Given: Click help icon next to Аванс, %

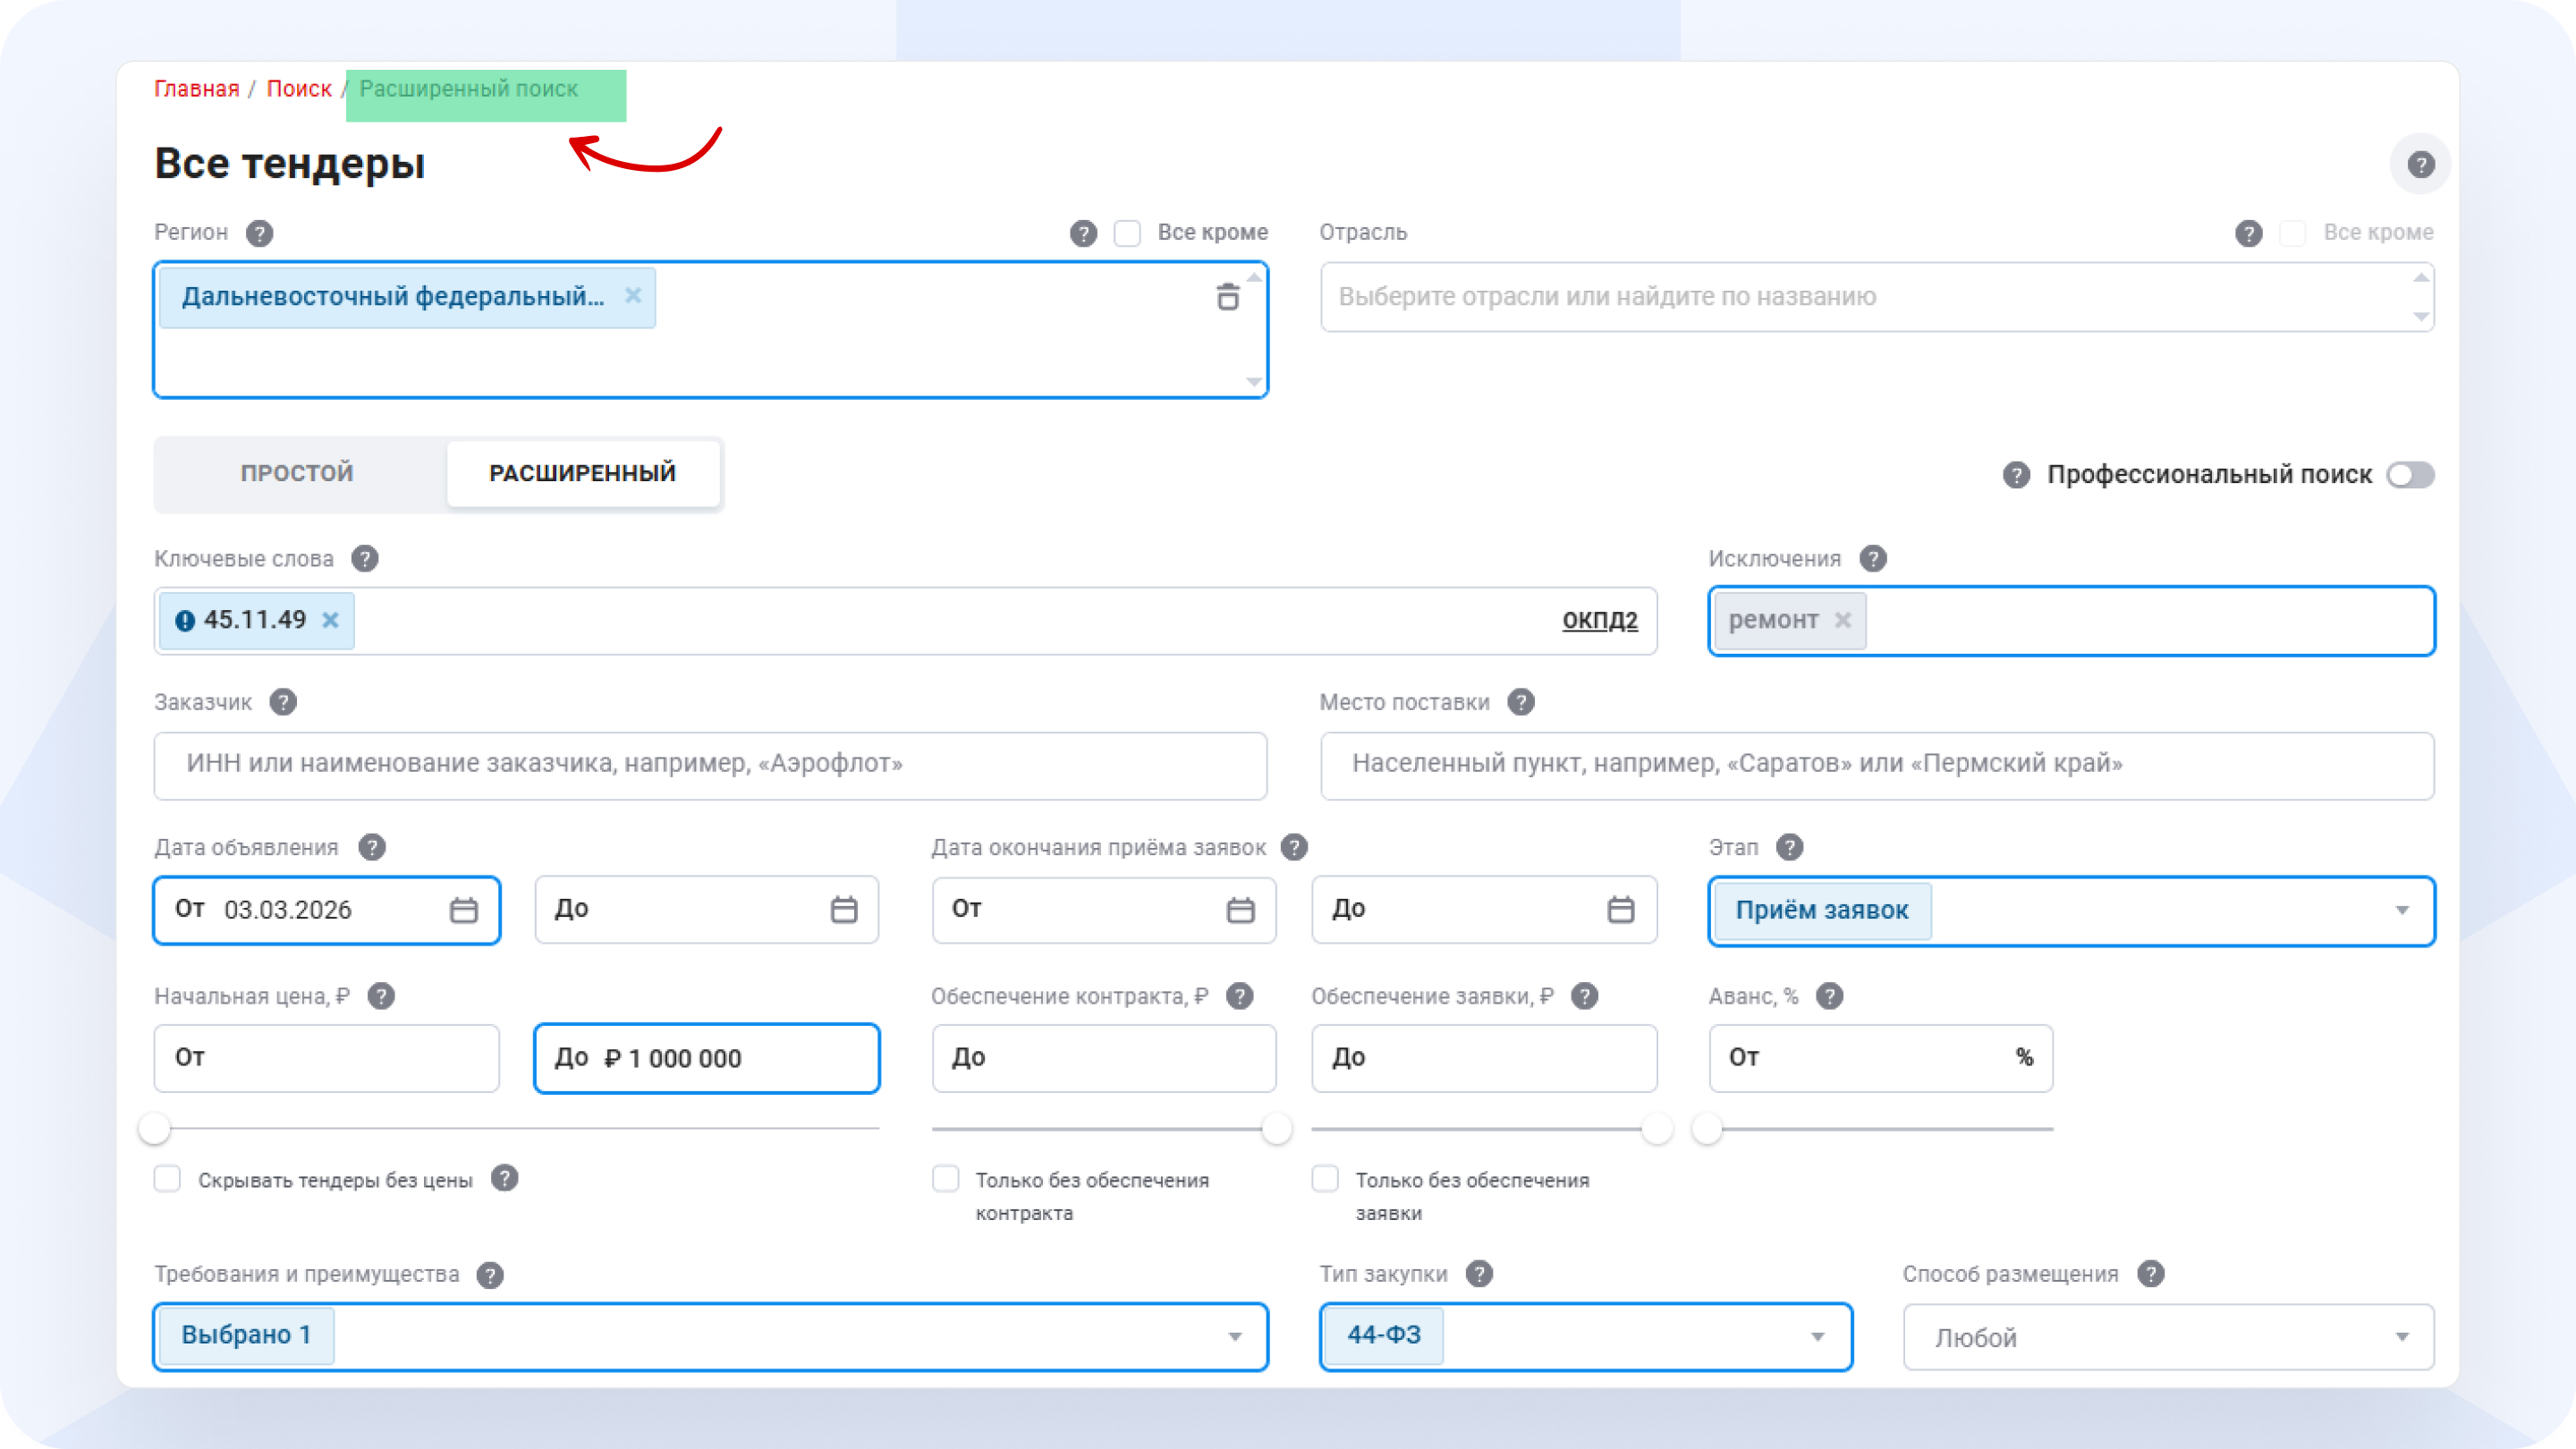Looking at the screenshot, I should click(1829, 996).
